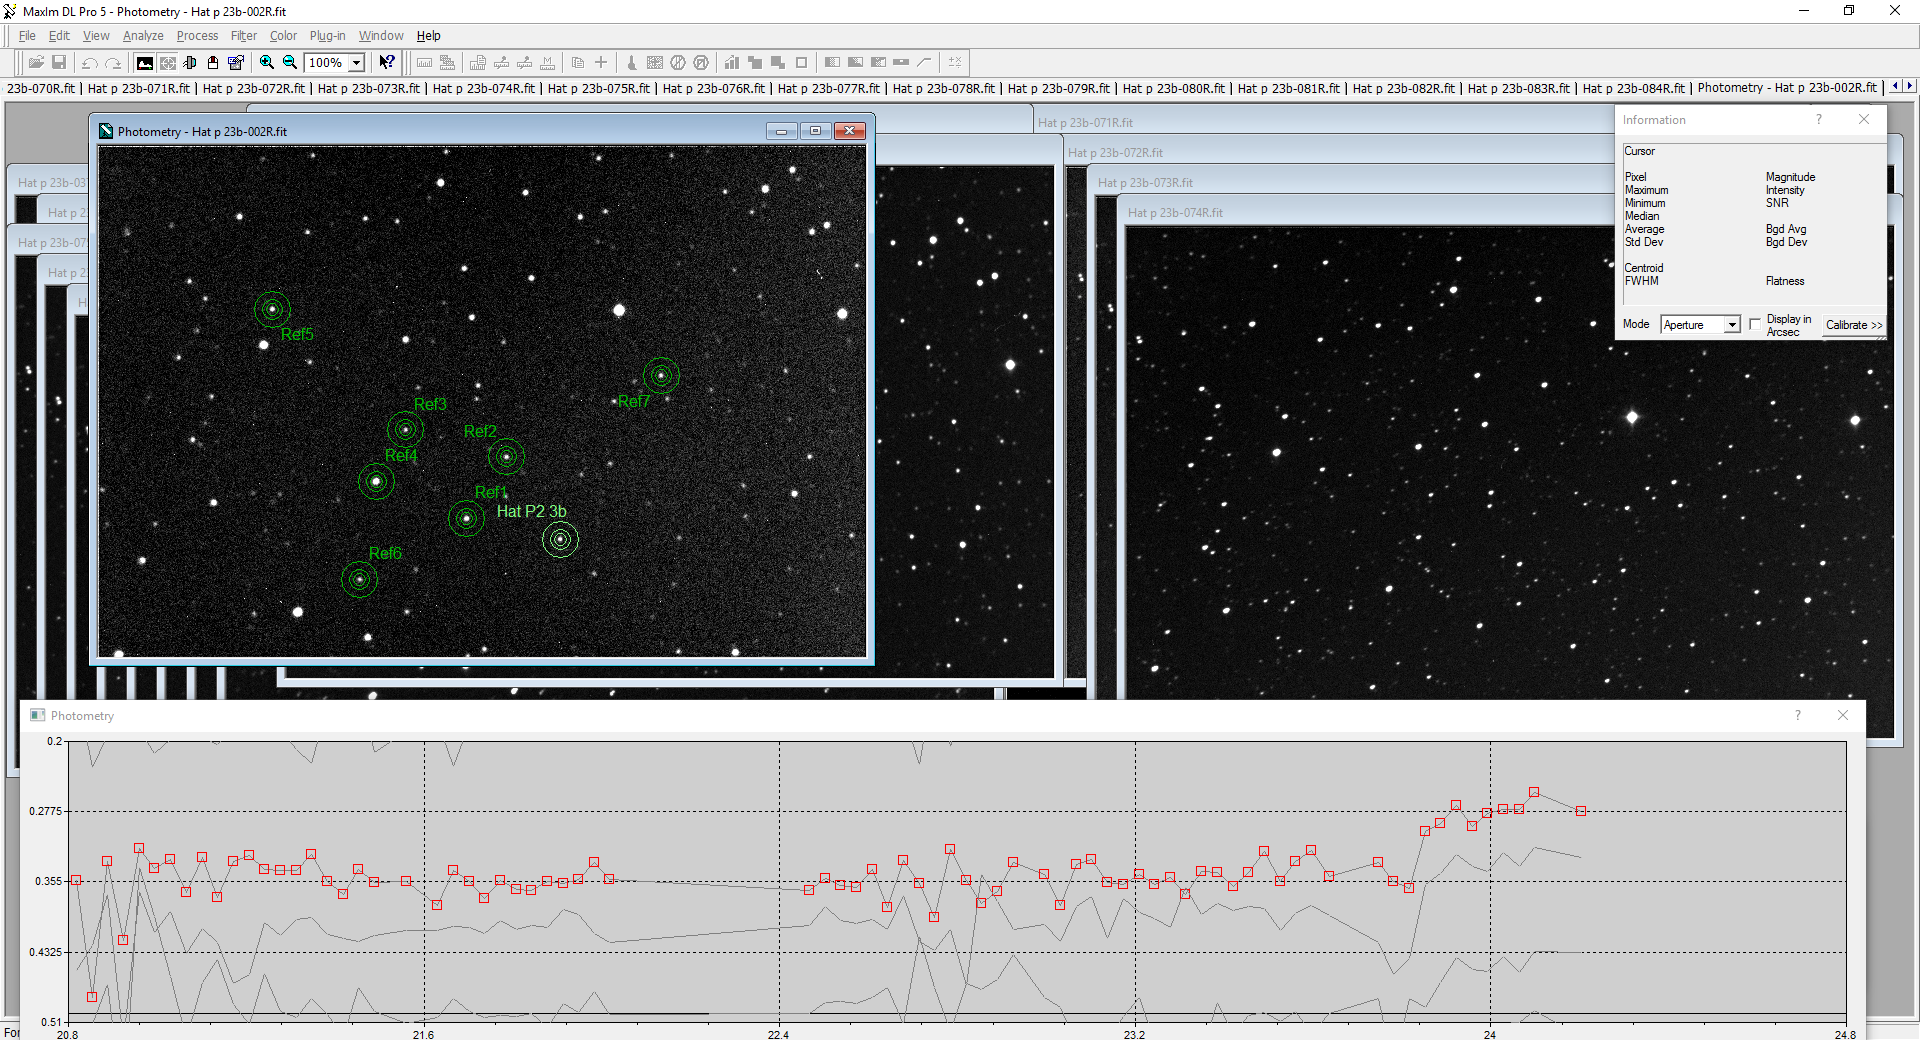This screenshot has width=1920, height=1040.
Task: Click the Zoom In magnifier icon
Action: pyautogui.click(x=267, y=62)
